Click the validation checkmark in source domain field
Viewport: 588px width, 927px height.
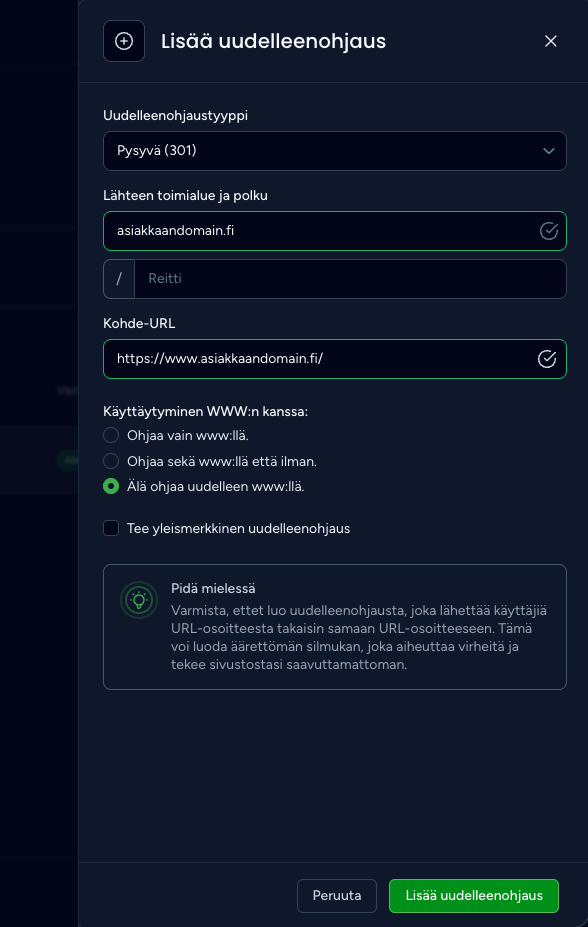click(x=549, y=231)
